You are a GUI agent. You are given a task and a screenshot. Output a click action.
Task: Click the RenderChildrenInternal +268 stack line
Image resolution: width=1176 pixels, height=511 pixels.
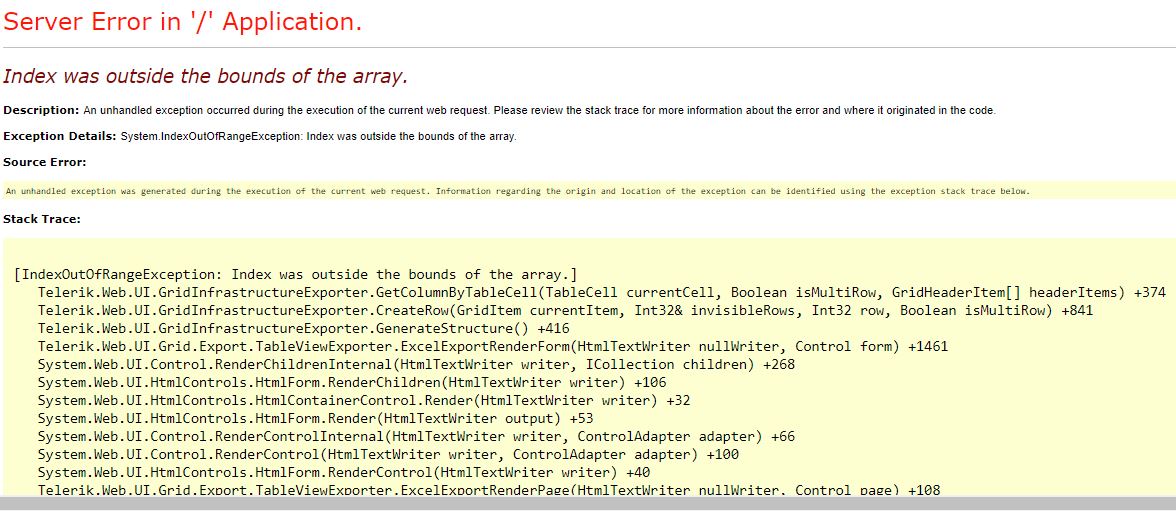tap(416, 364)
